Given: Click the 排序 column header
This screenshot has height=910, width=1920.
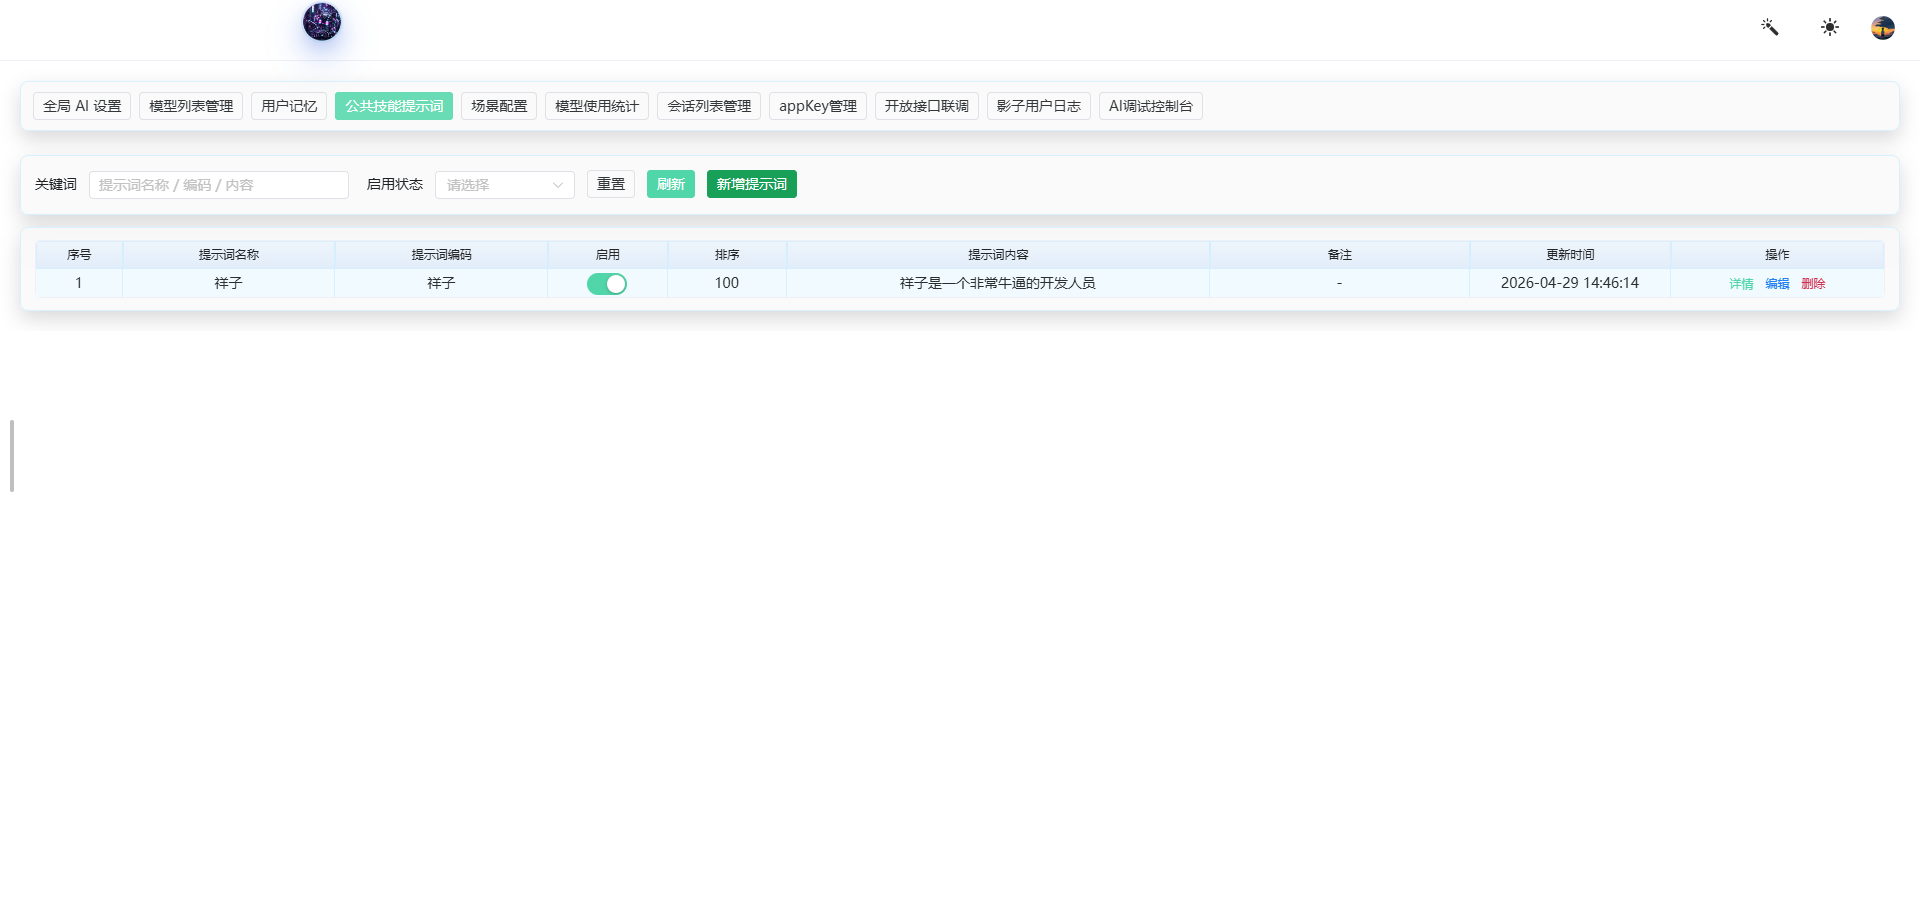Looking at the screenshot, I should click(727, 255).
